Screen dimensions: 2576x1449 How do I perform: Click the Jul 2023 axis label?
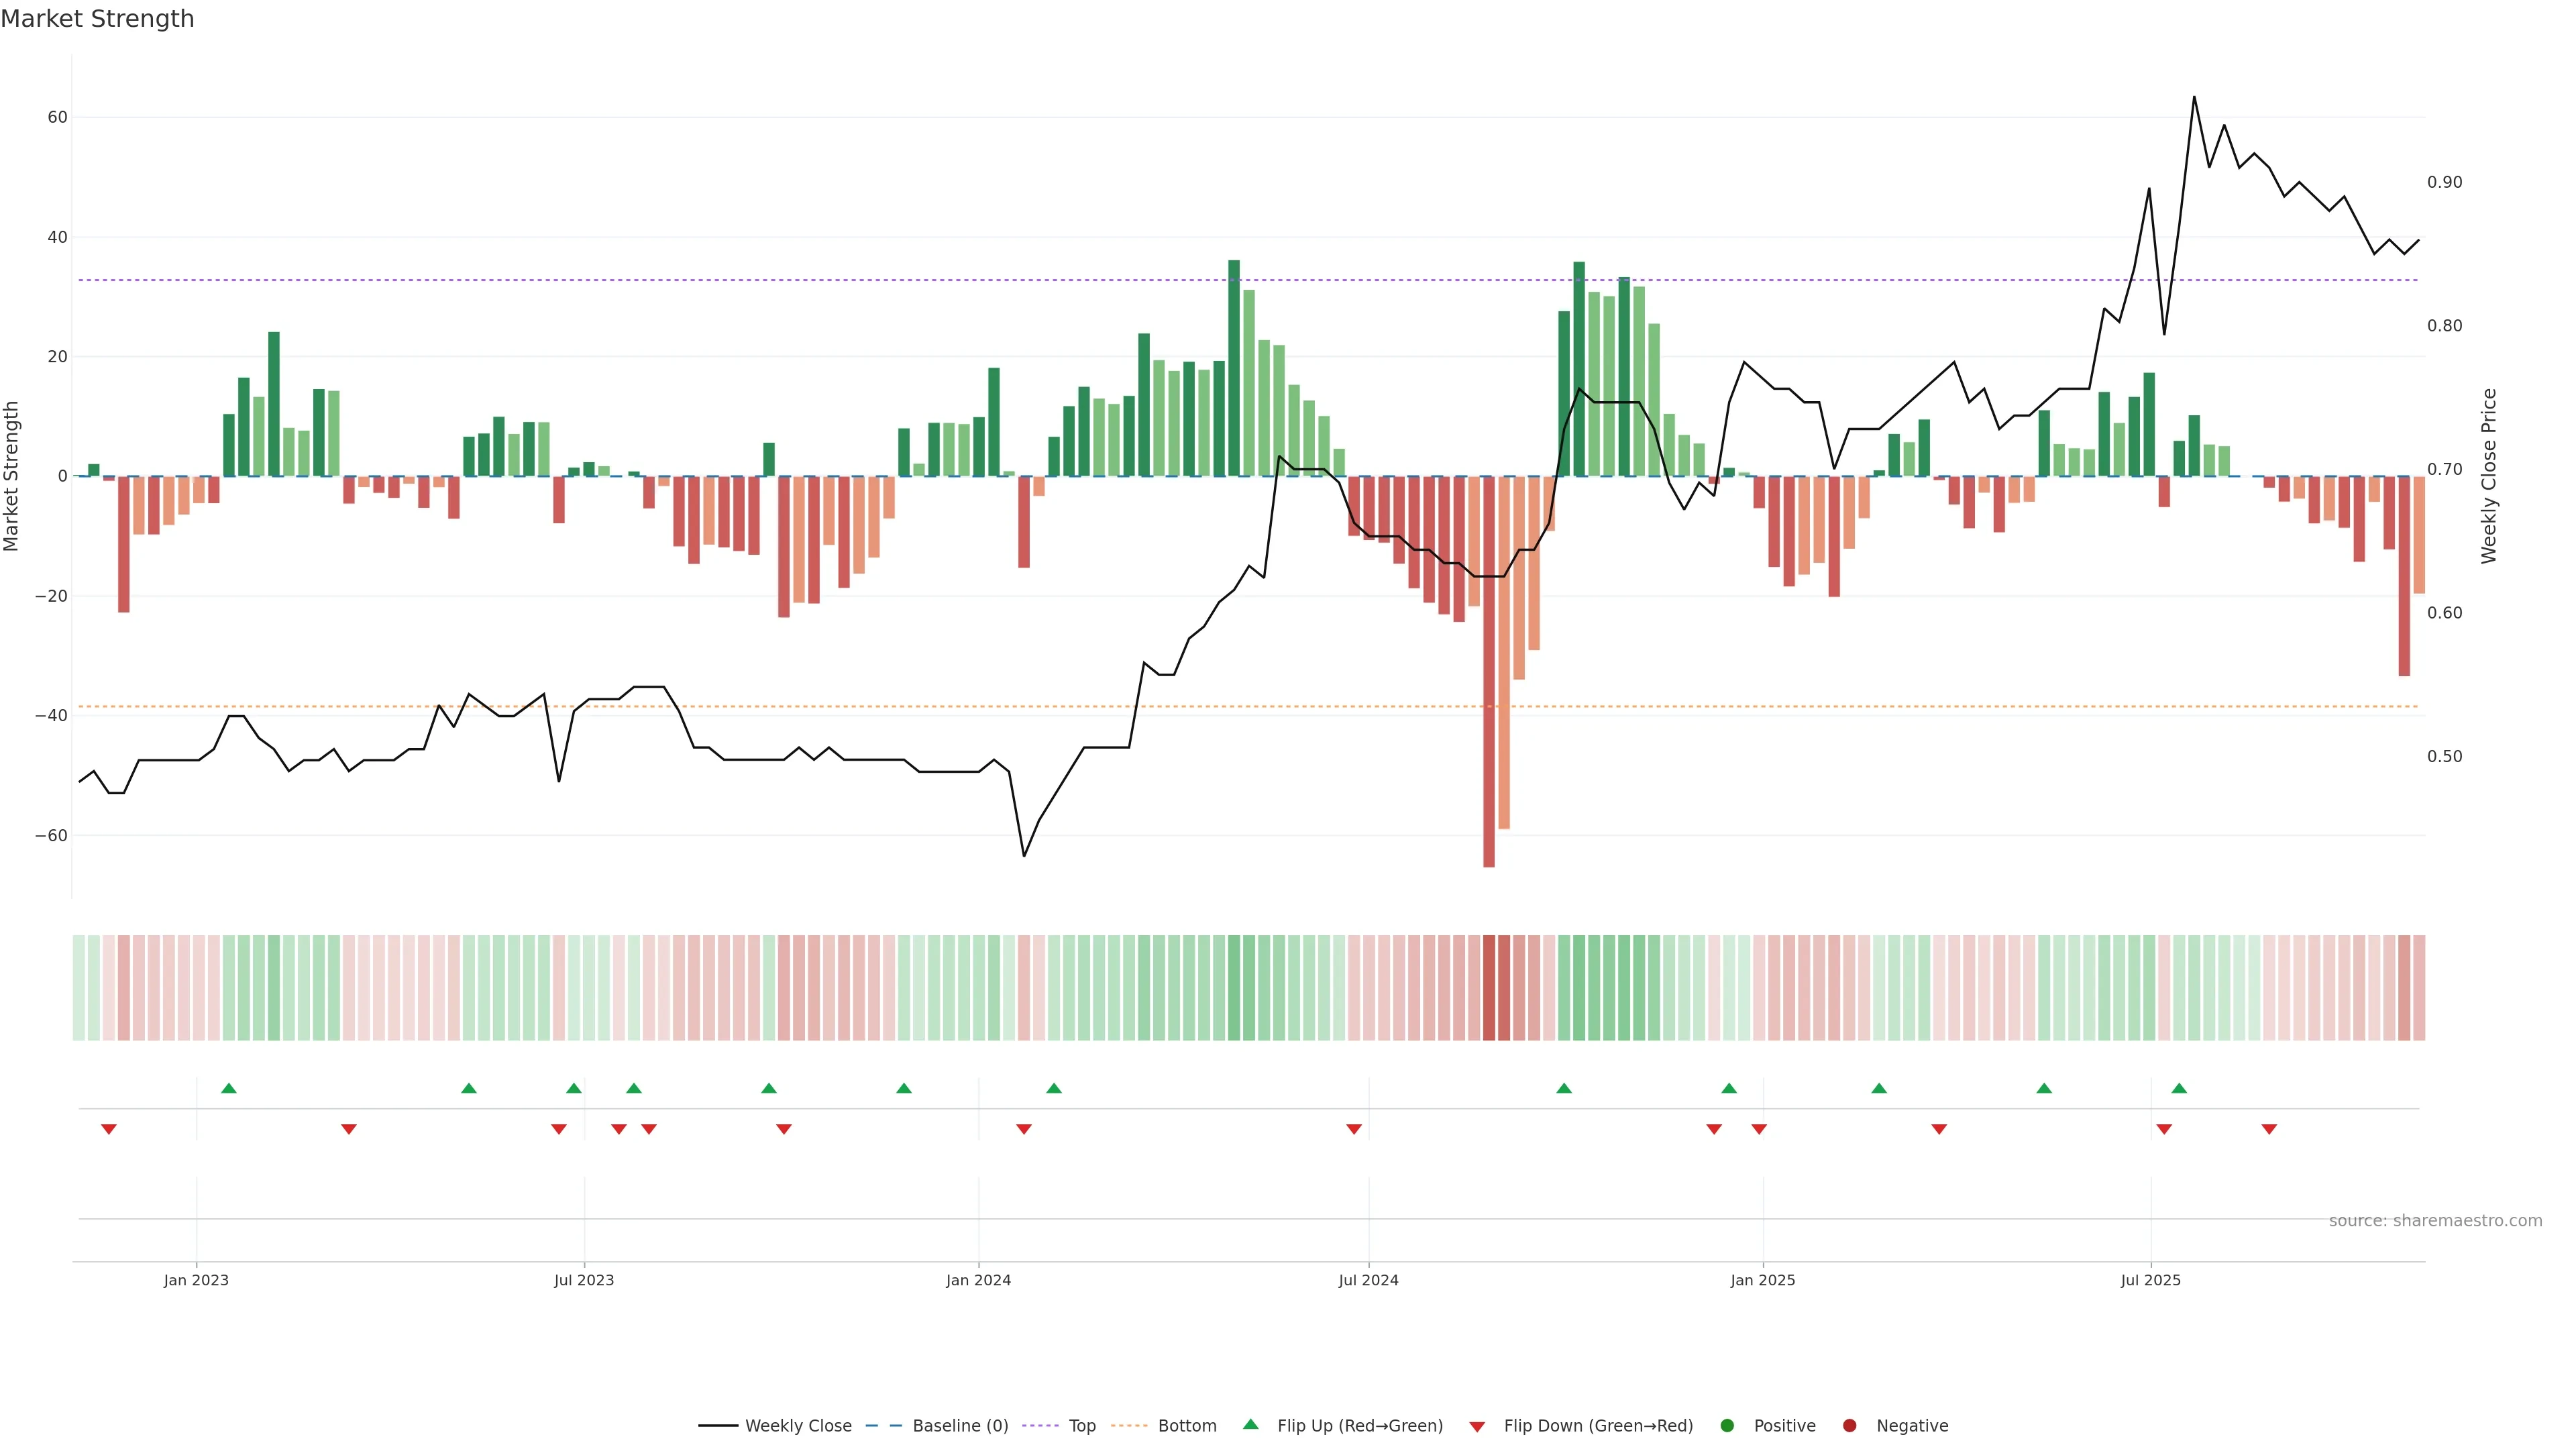tap(584, 1280)
